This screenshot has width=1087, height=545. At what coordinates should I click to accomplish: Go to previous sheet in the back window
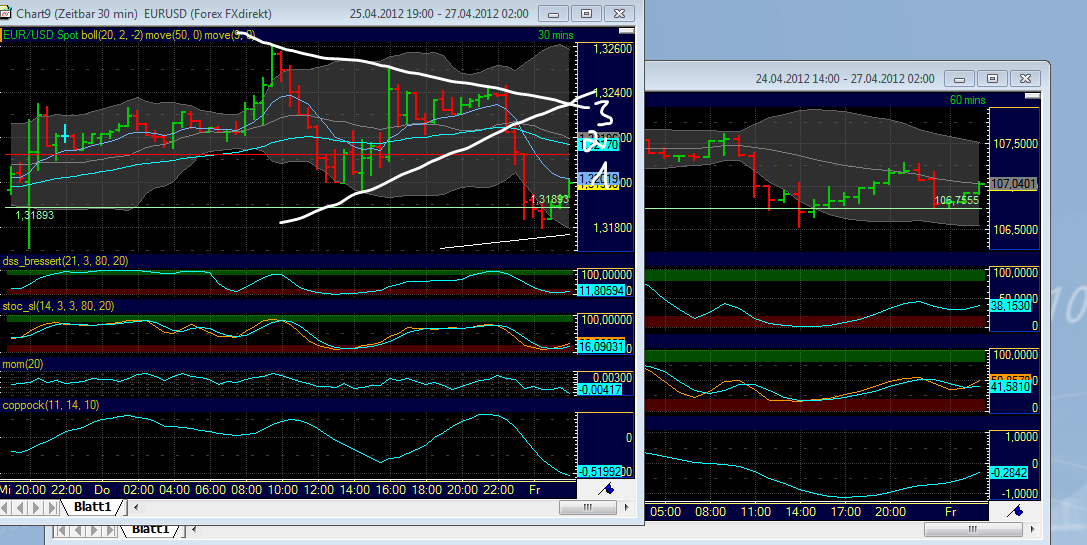[x=76, y=530]
